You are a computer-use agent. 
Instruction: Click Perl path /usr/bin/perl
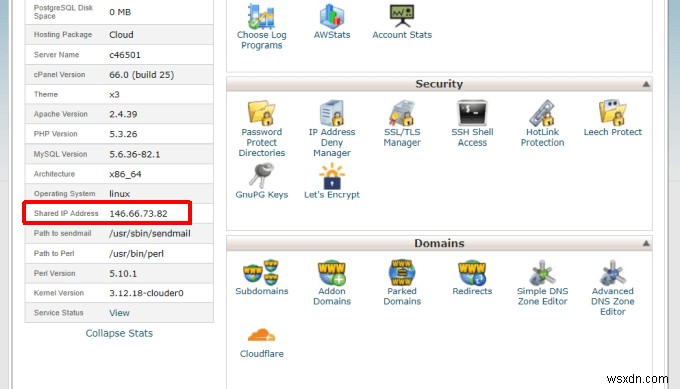pyautogui.click(x=136, y=254)
